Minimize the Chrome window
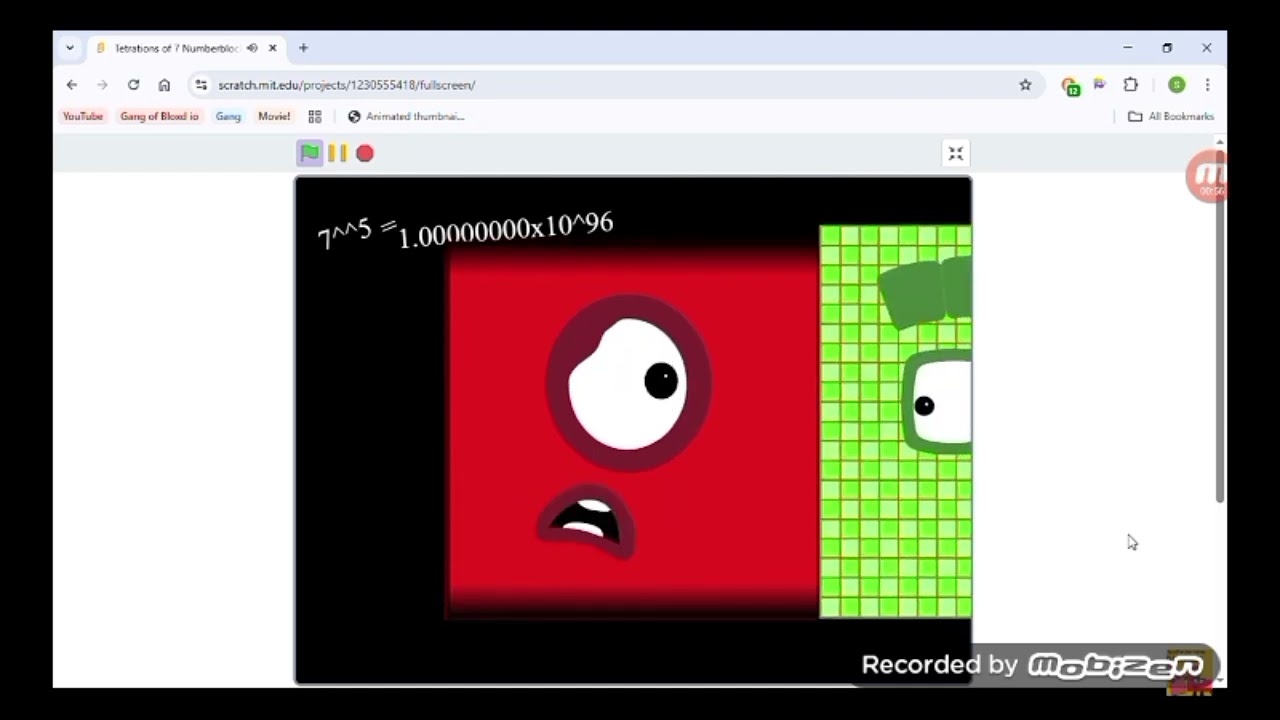The image size is (1280, 720). coord(1127,48)
